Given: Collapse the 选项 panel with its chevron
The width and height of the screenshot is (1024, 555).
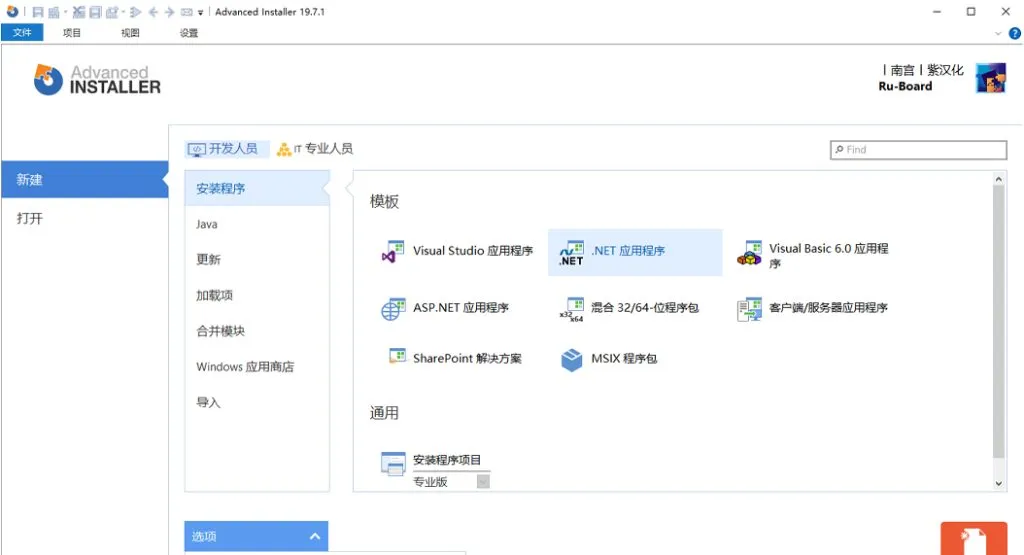Looking at the screenshot, I should (315, 537).
